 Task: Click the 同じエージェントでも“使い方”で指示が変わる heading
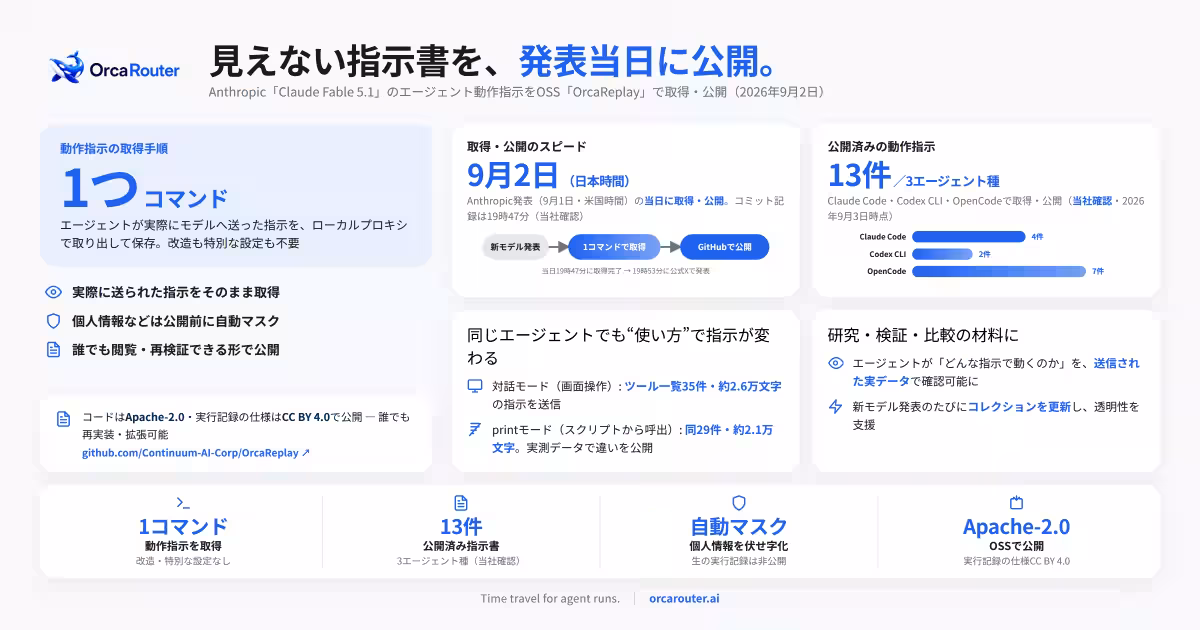coord(619,346)
